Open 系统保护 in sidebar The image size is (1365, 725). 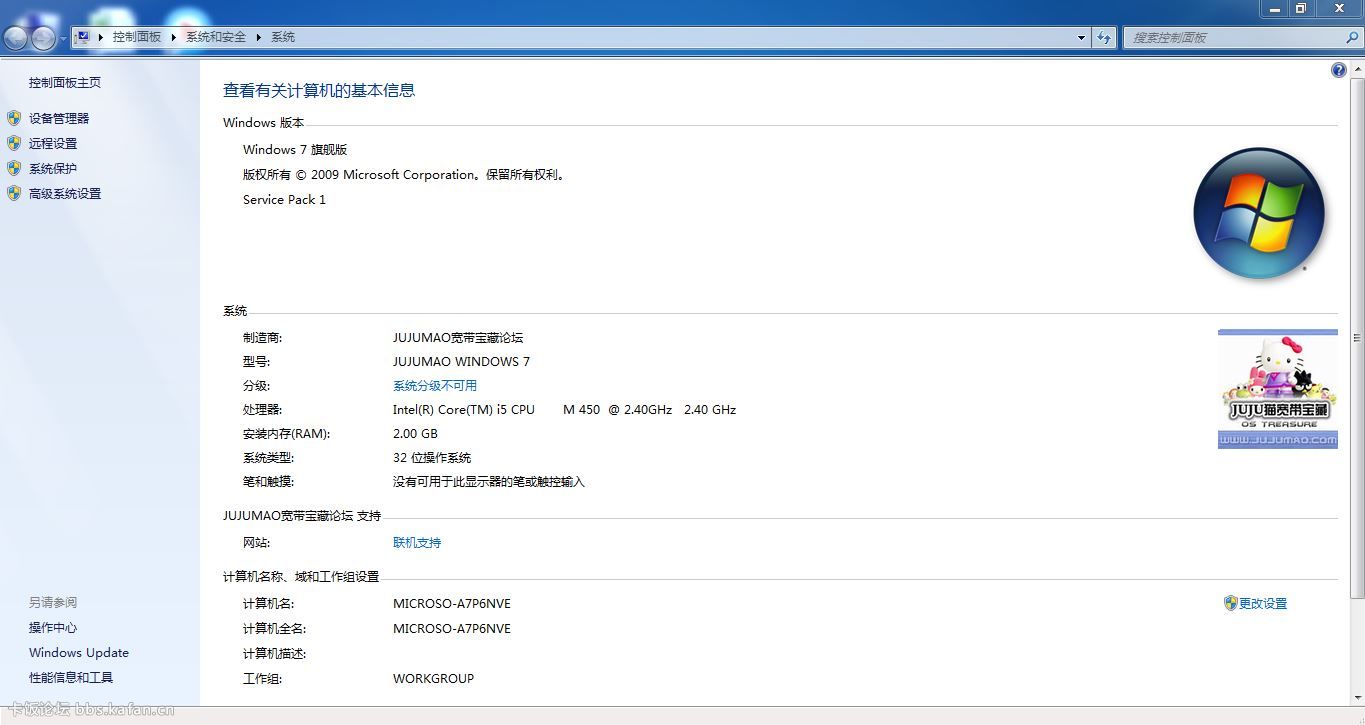pyautogui.click(x=53, y=169)
